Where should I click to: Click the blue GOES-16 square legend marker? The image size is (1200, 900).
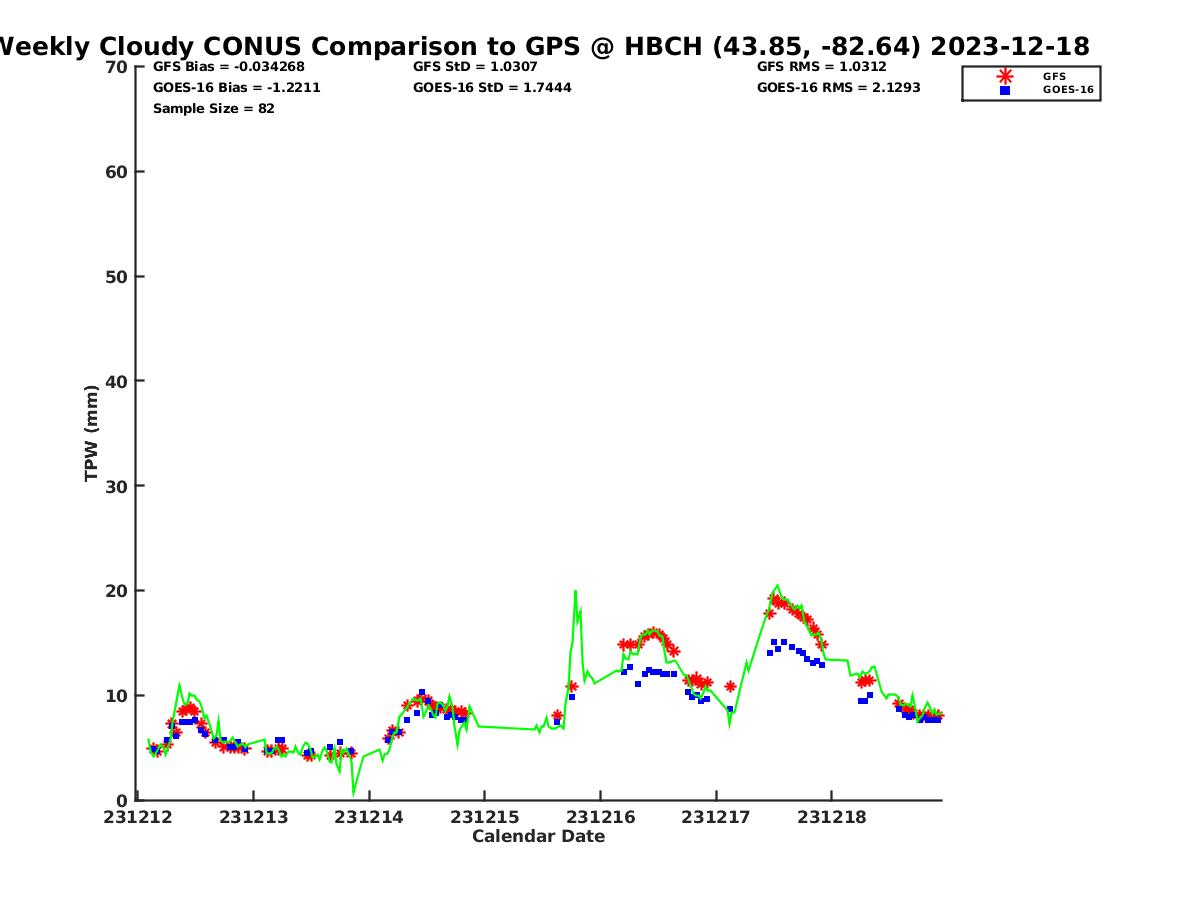1005,90
